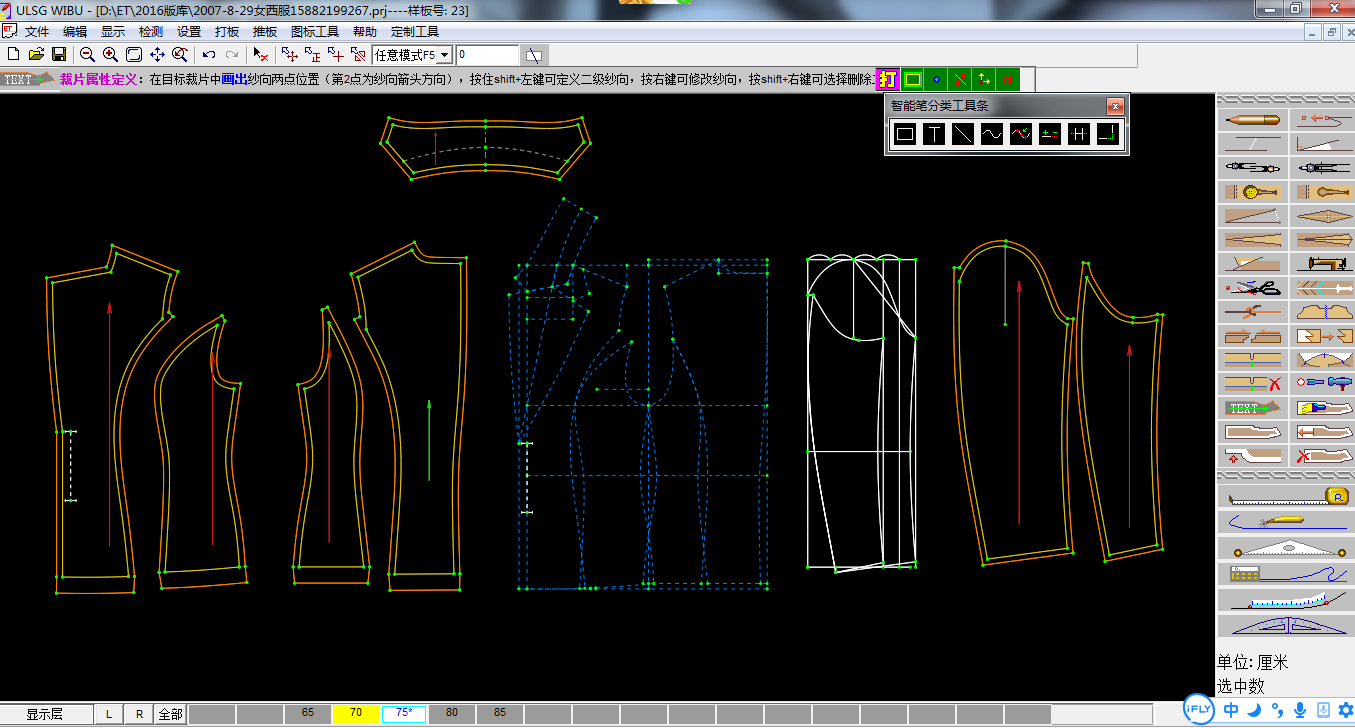Choose the button placement tool icon

tap(1251, 192)
